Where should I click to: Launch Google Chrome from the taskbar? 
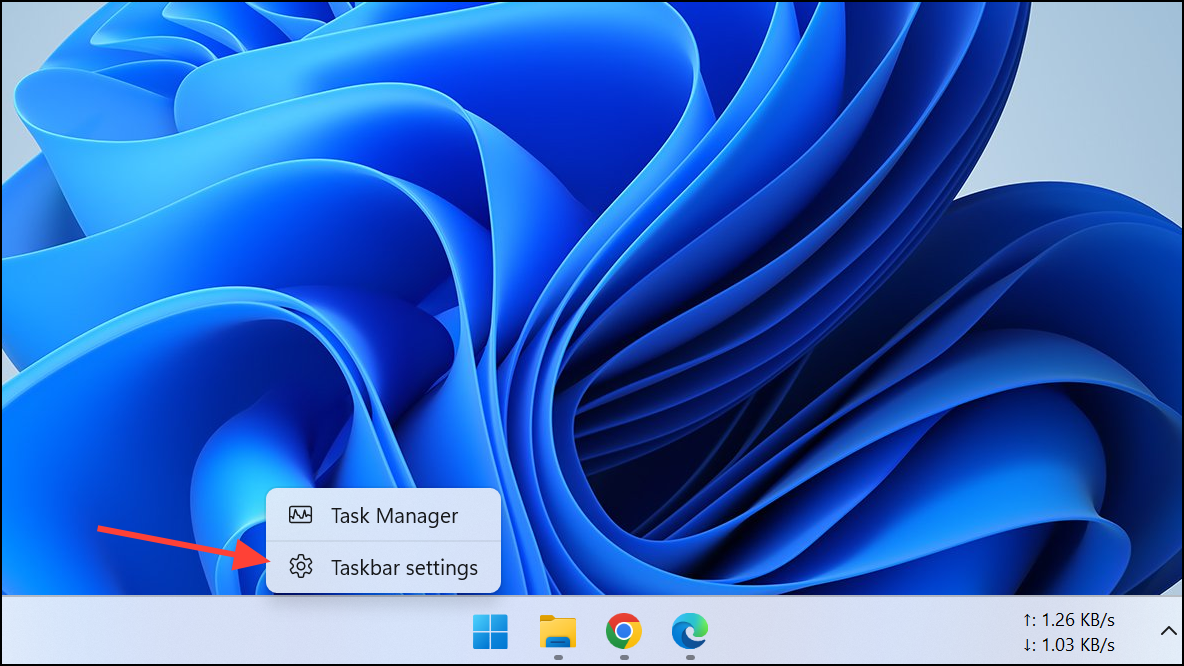pos(624,631)
